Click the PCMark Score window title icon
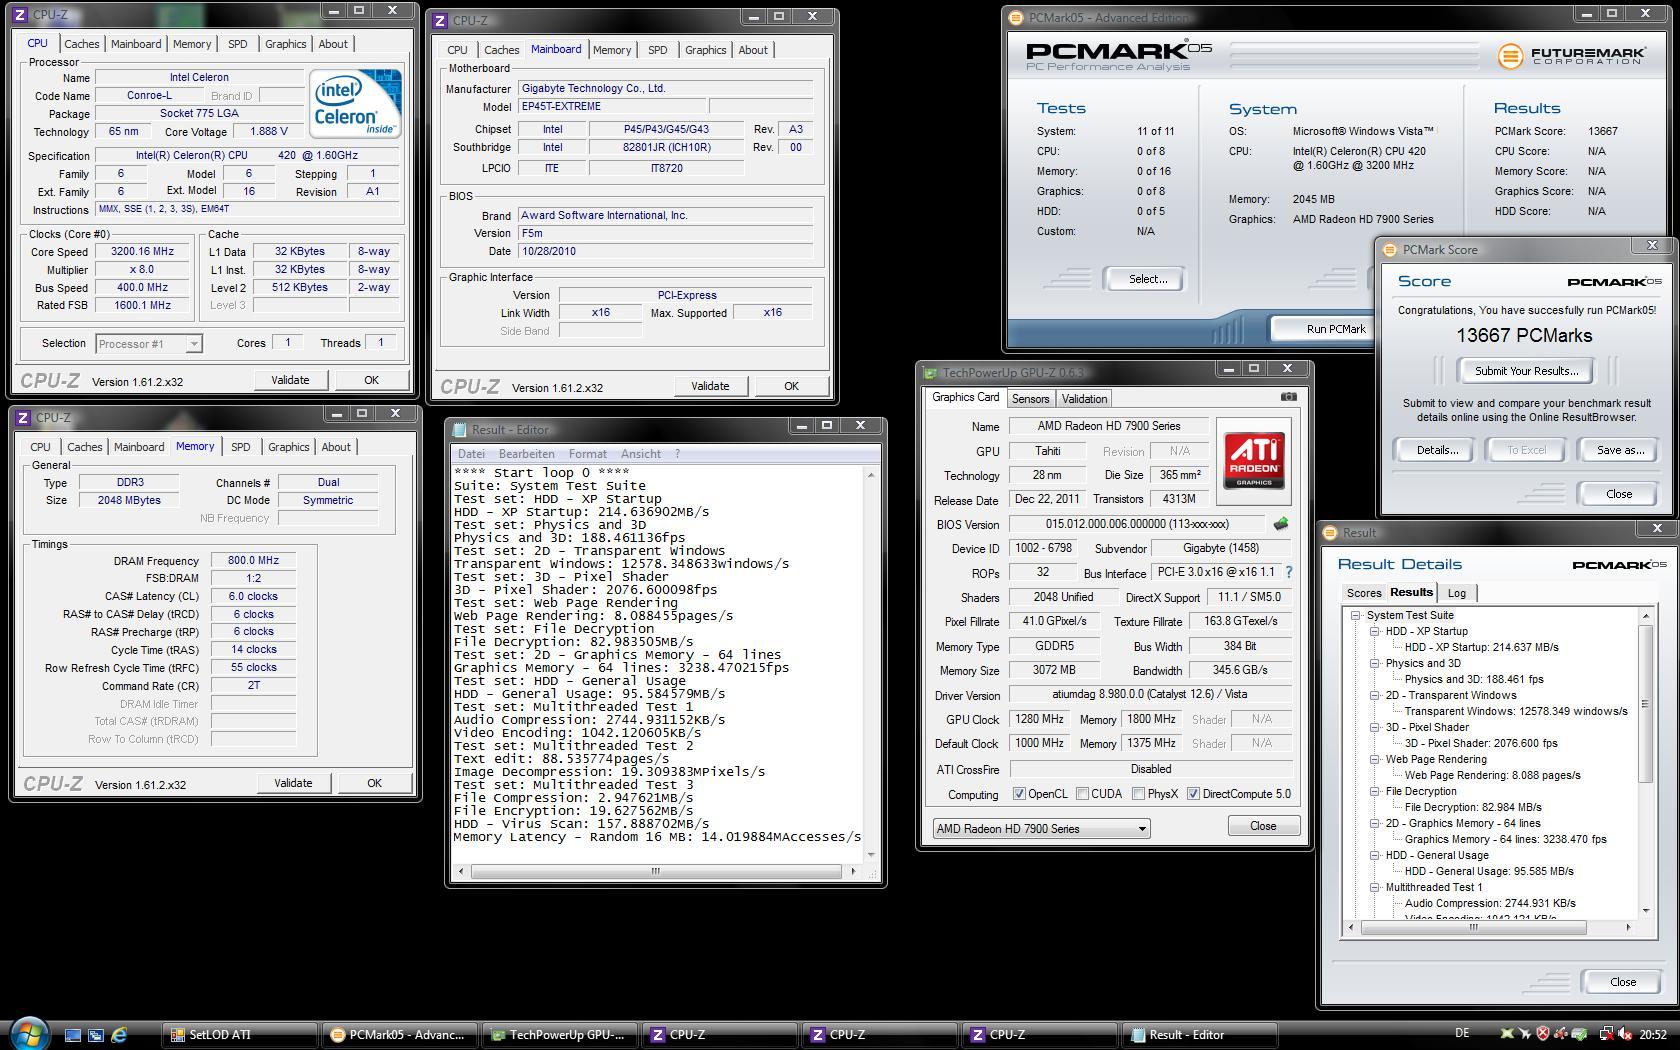 [x=1389, y=250]
